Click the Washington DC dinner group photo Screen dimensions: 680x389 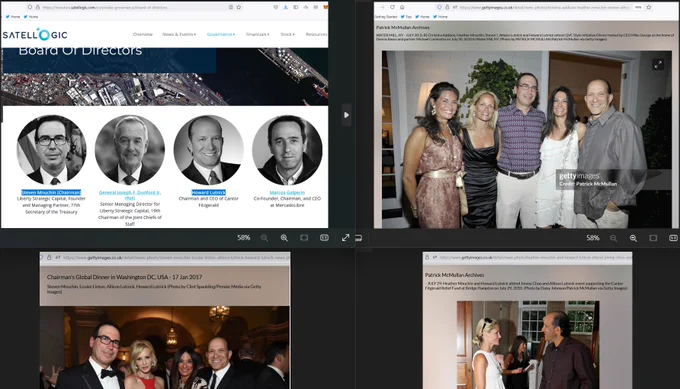(x=165, y=347)
